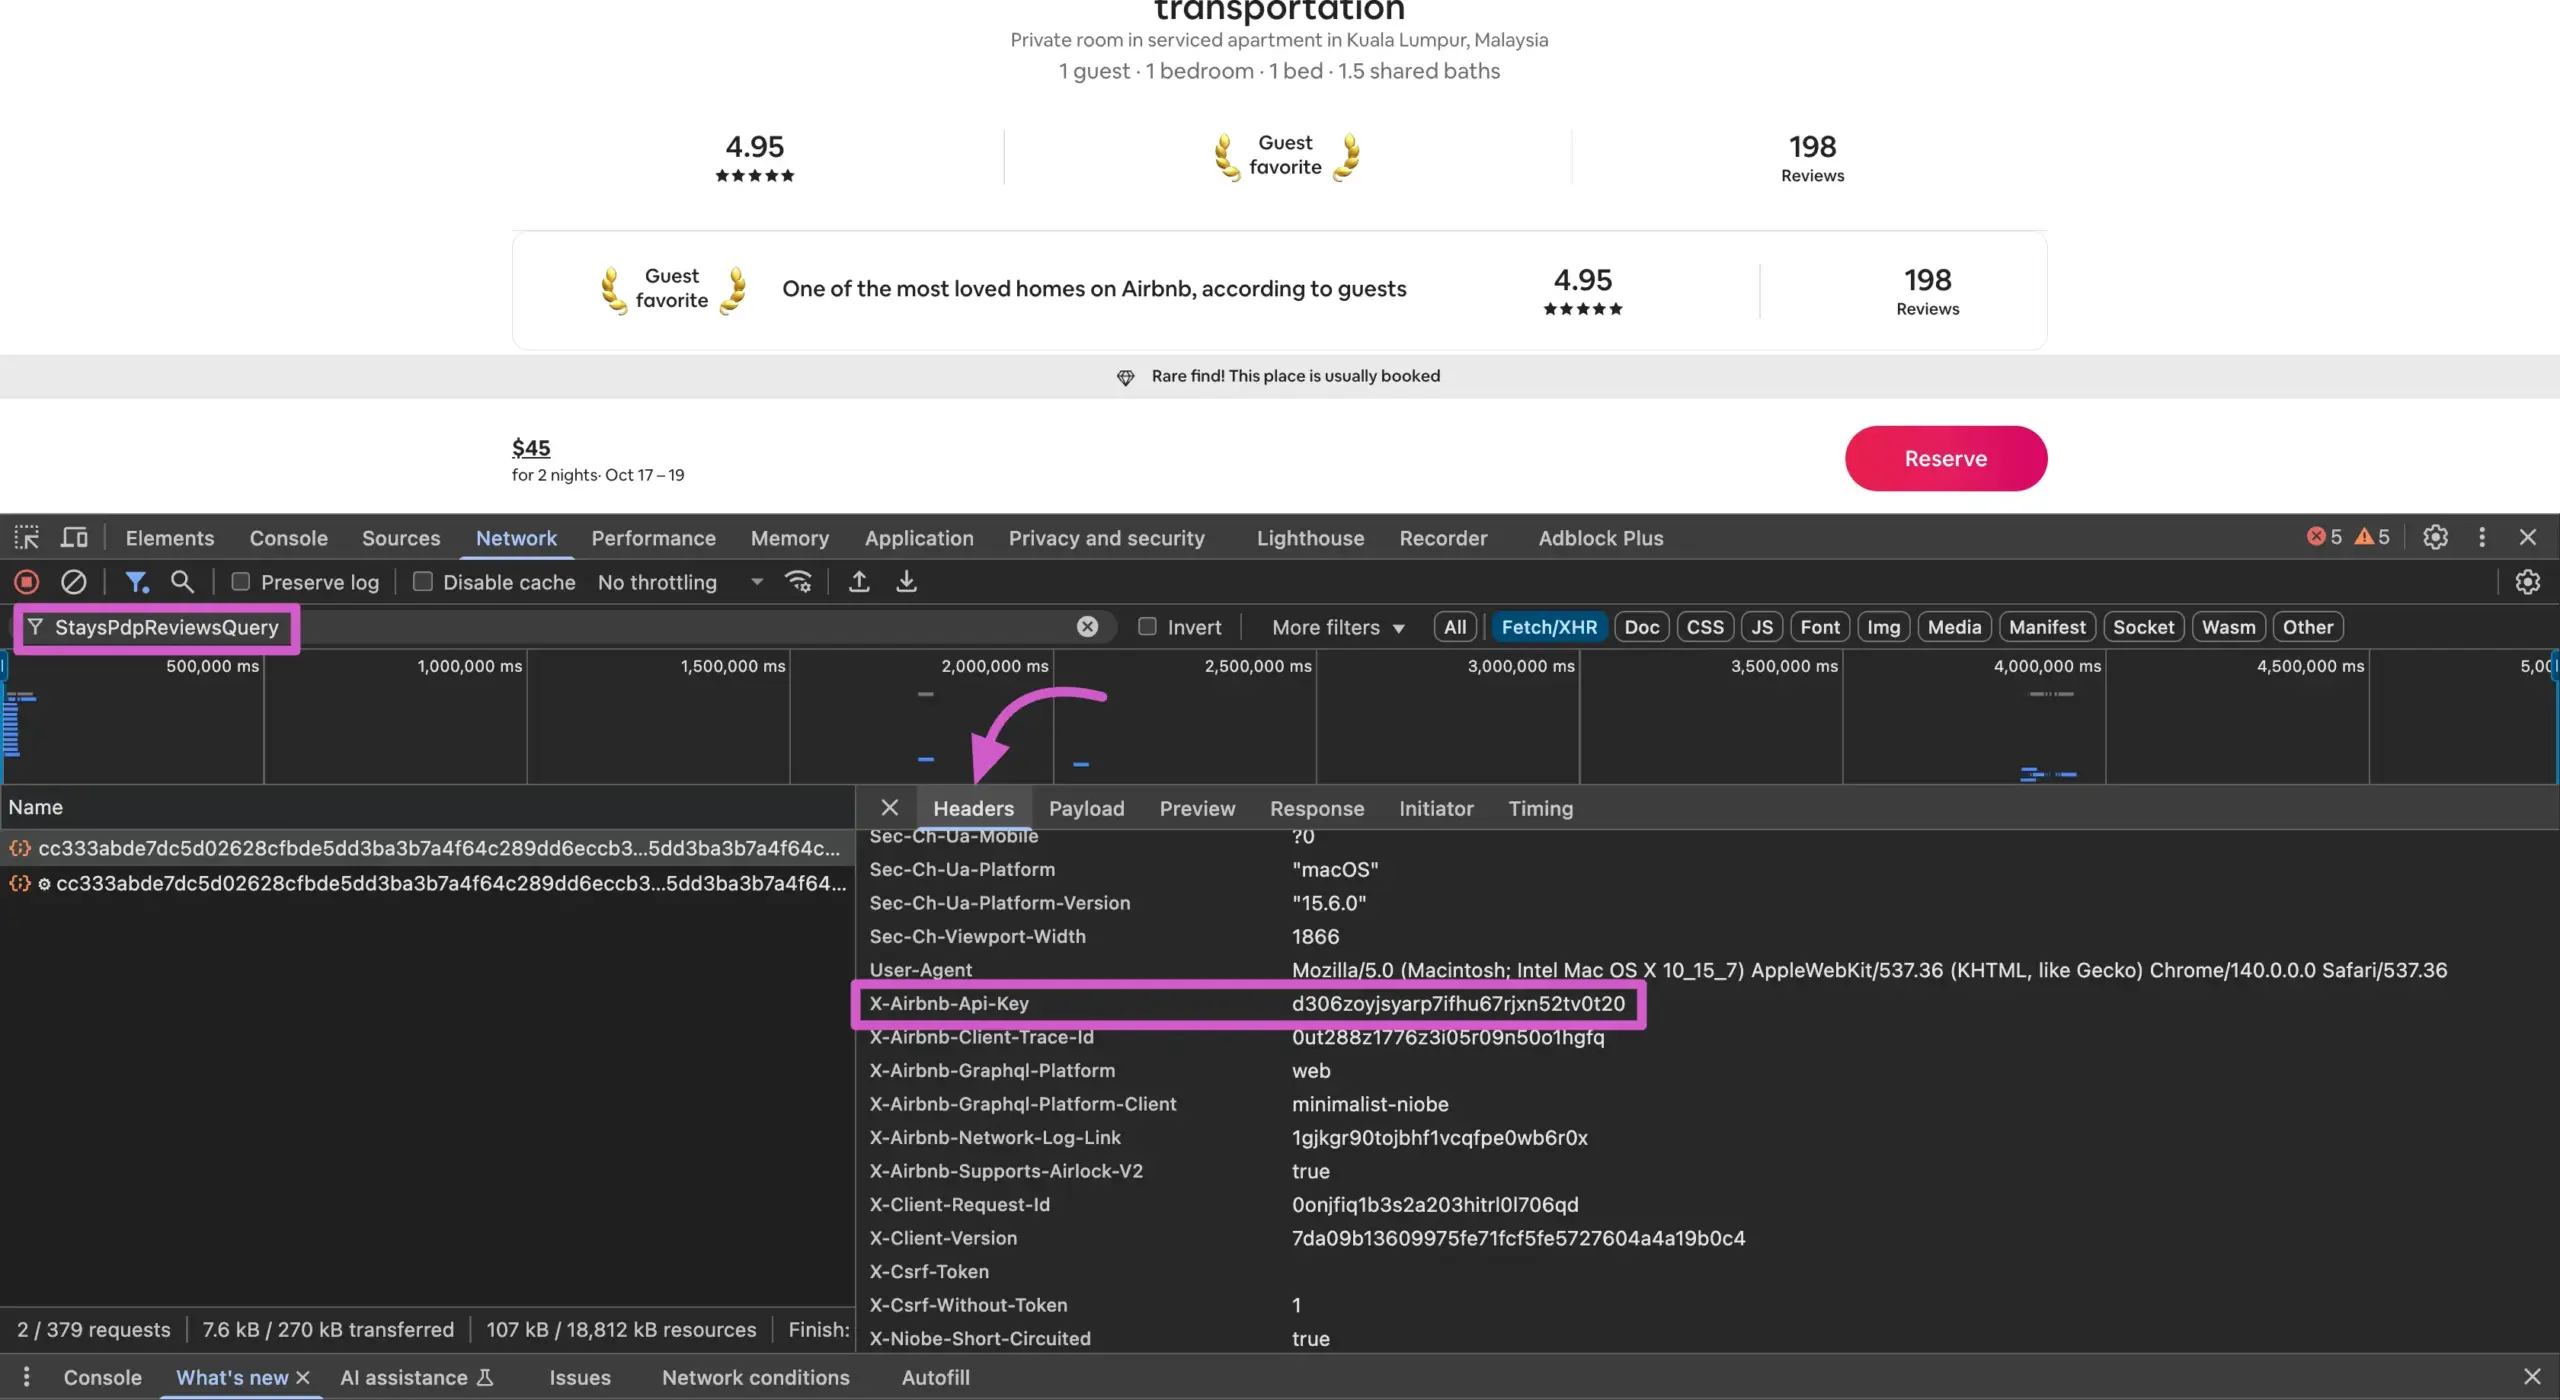Select the Img resource type filter
The width and height of the screenshot is (2560, 1400).
pyautogui.click(x=1883, y=628)
